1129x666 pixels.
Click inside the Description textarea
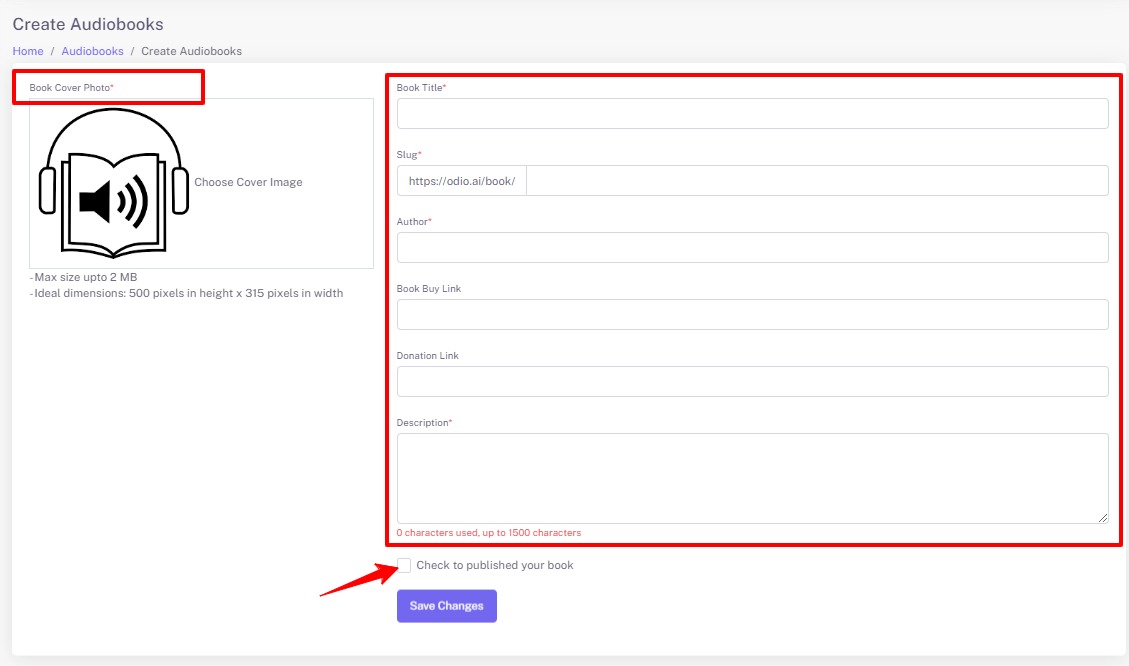click(752, 478)
